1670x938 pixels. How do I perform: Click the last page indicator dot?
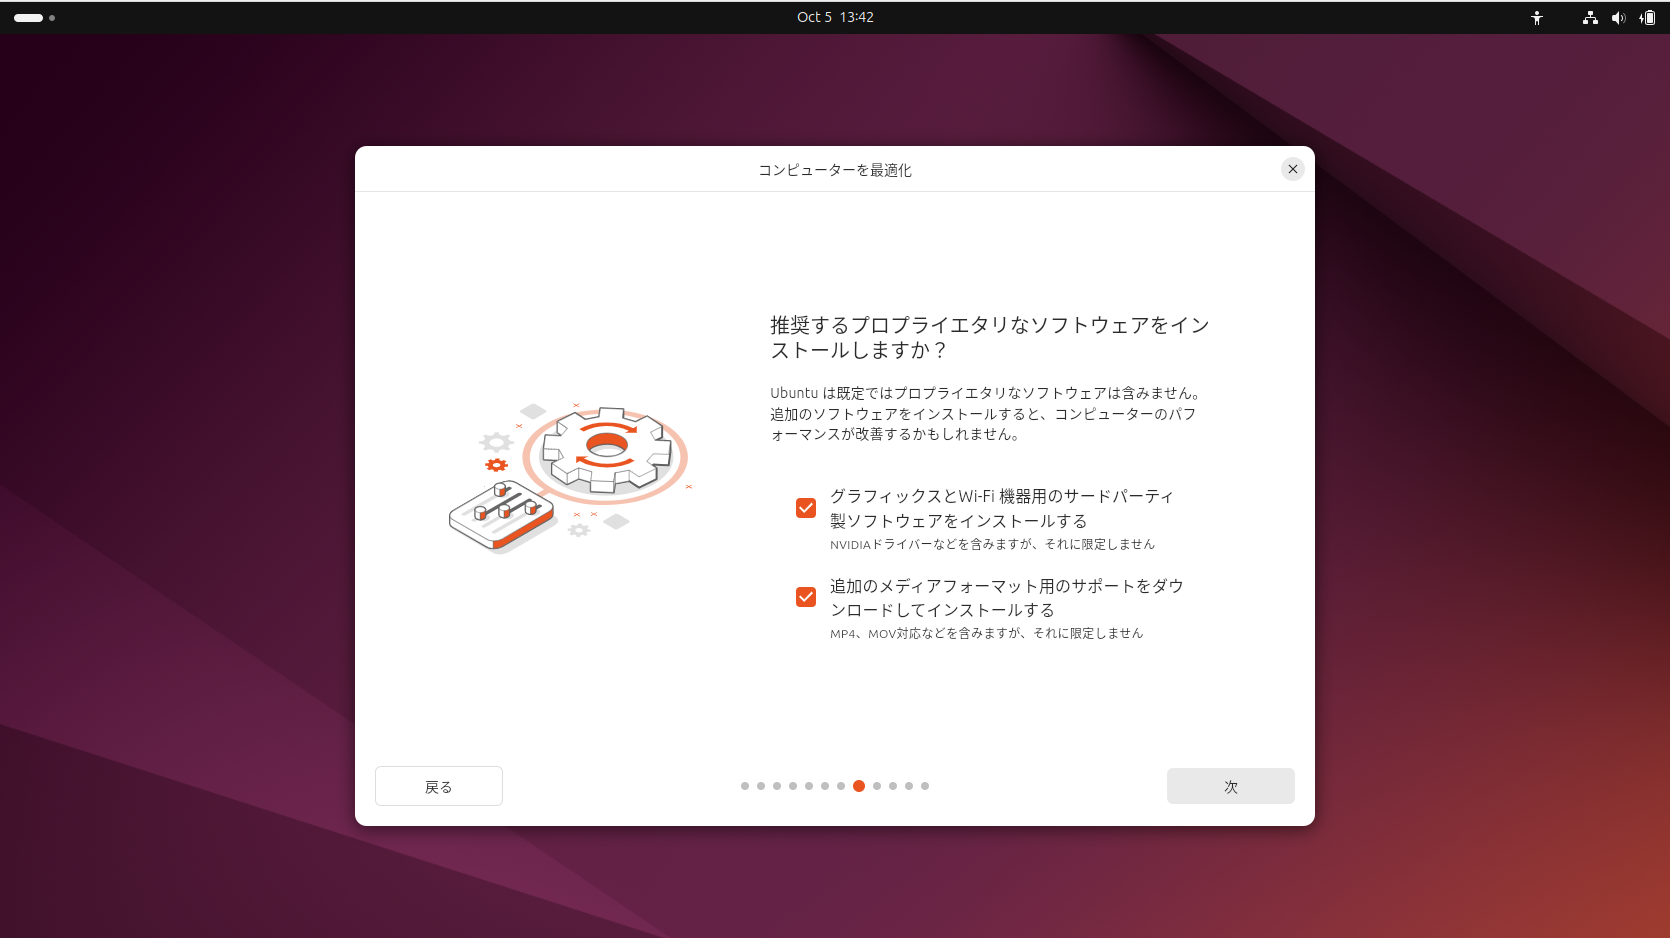click(x=925, y=786)
